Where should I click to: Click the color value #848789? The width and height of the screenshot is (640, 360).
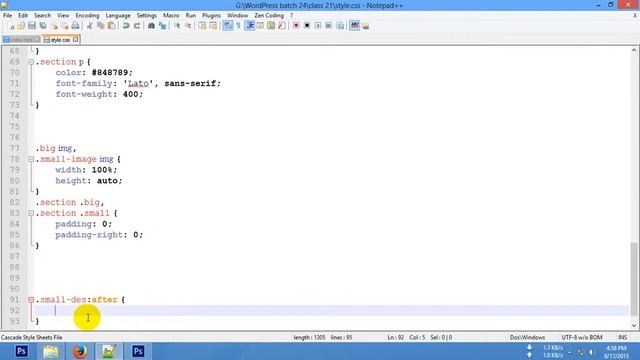point(109,73)
